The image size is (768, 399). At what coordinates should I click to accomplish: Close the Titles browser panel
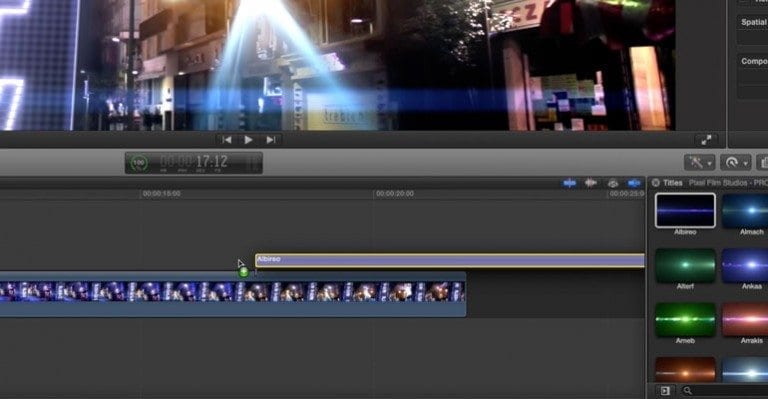point(655,183)
